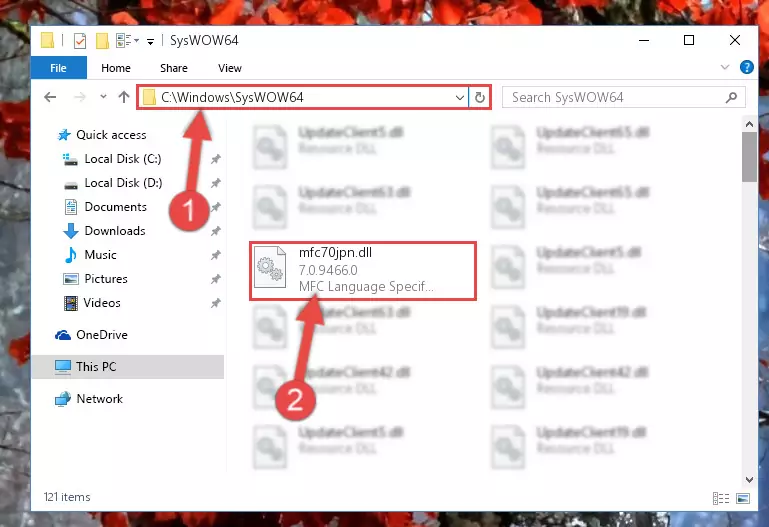Refresh the SysWOW64 folder
Screen dimensions: 769x527
click(x=480, y=98)
